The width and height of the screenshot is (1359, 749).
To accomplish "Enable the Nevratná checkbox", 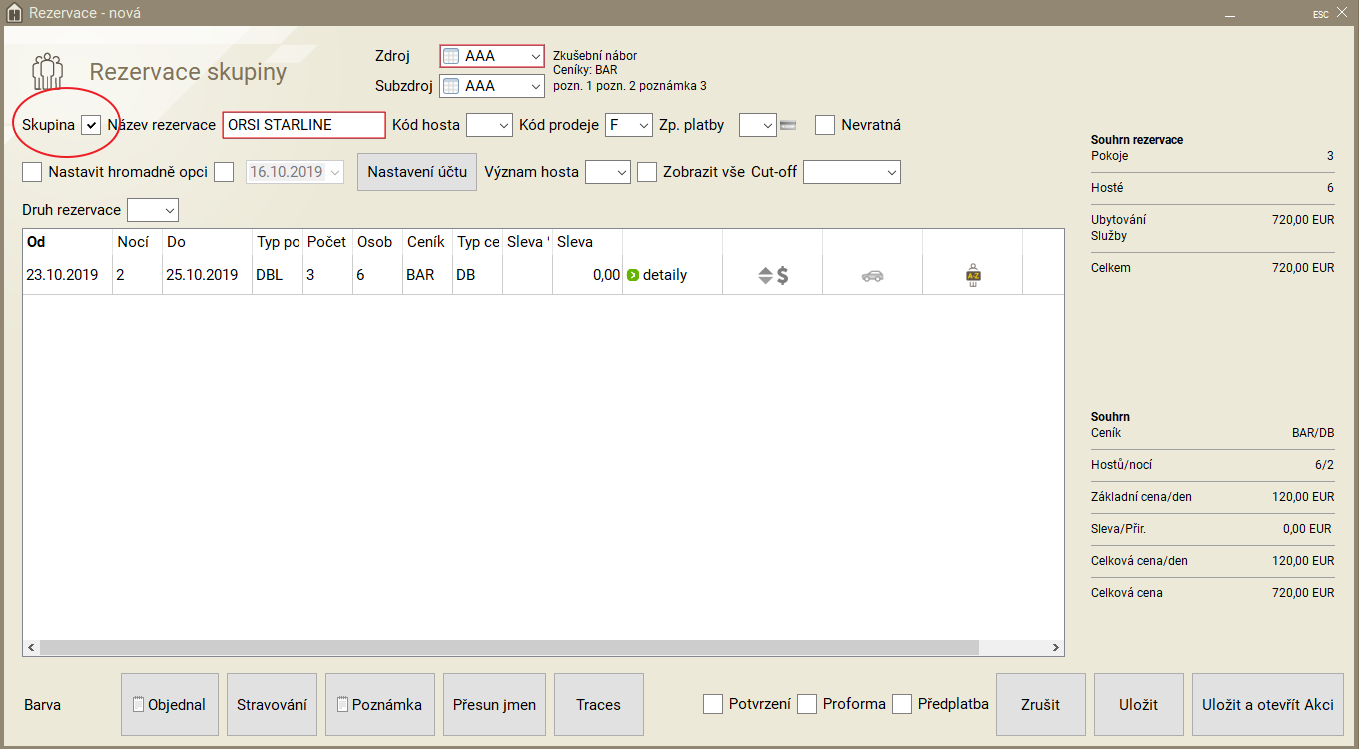I will click(825, 125).
